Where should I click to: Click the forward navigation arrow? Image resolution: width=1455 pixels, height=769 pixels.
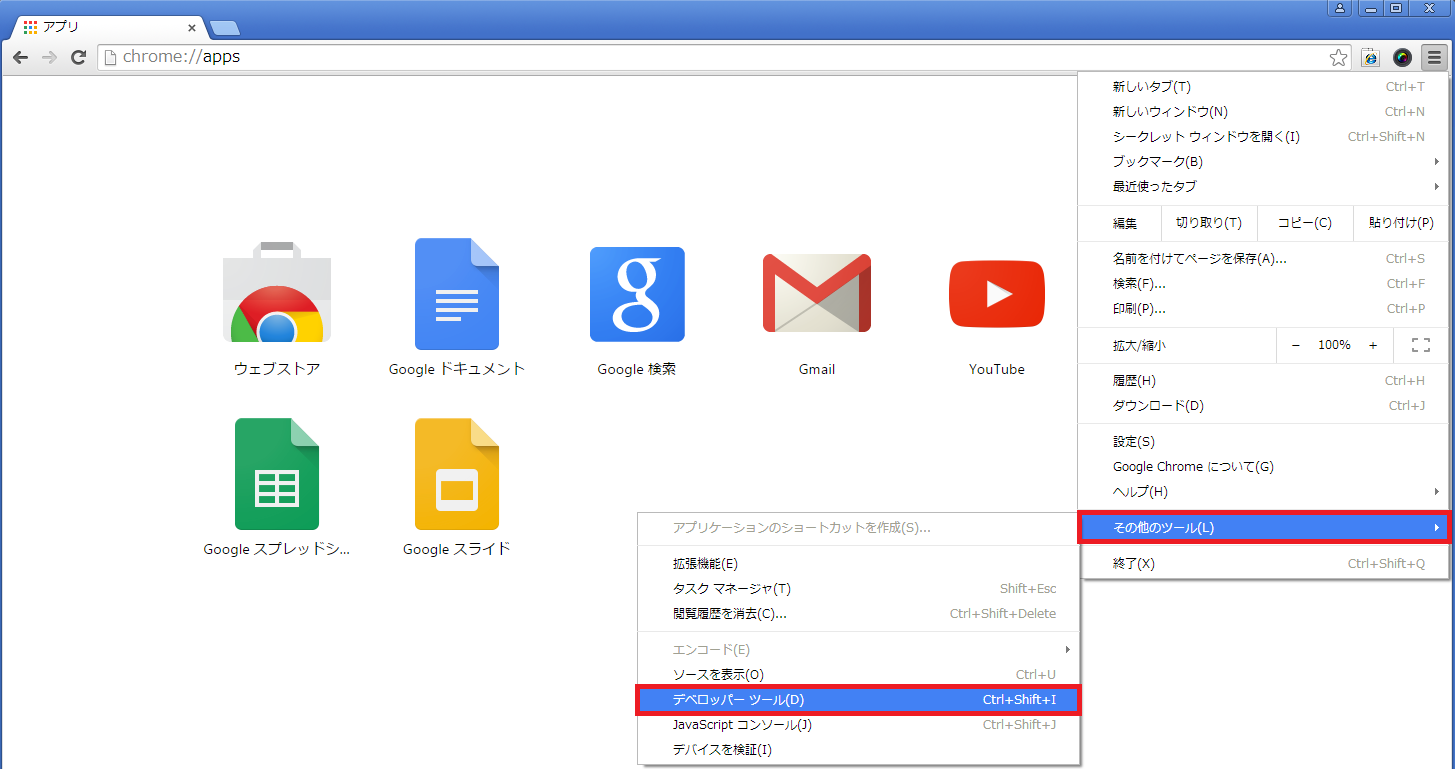pyautogui.click(x=49, y=57)
